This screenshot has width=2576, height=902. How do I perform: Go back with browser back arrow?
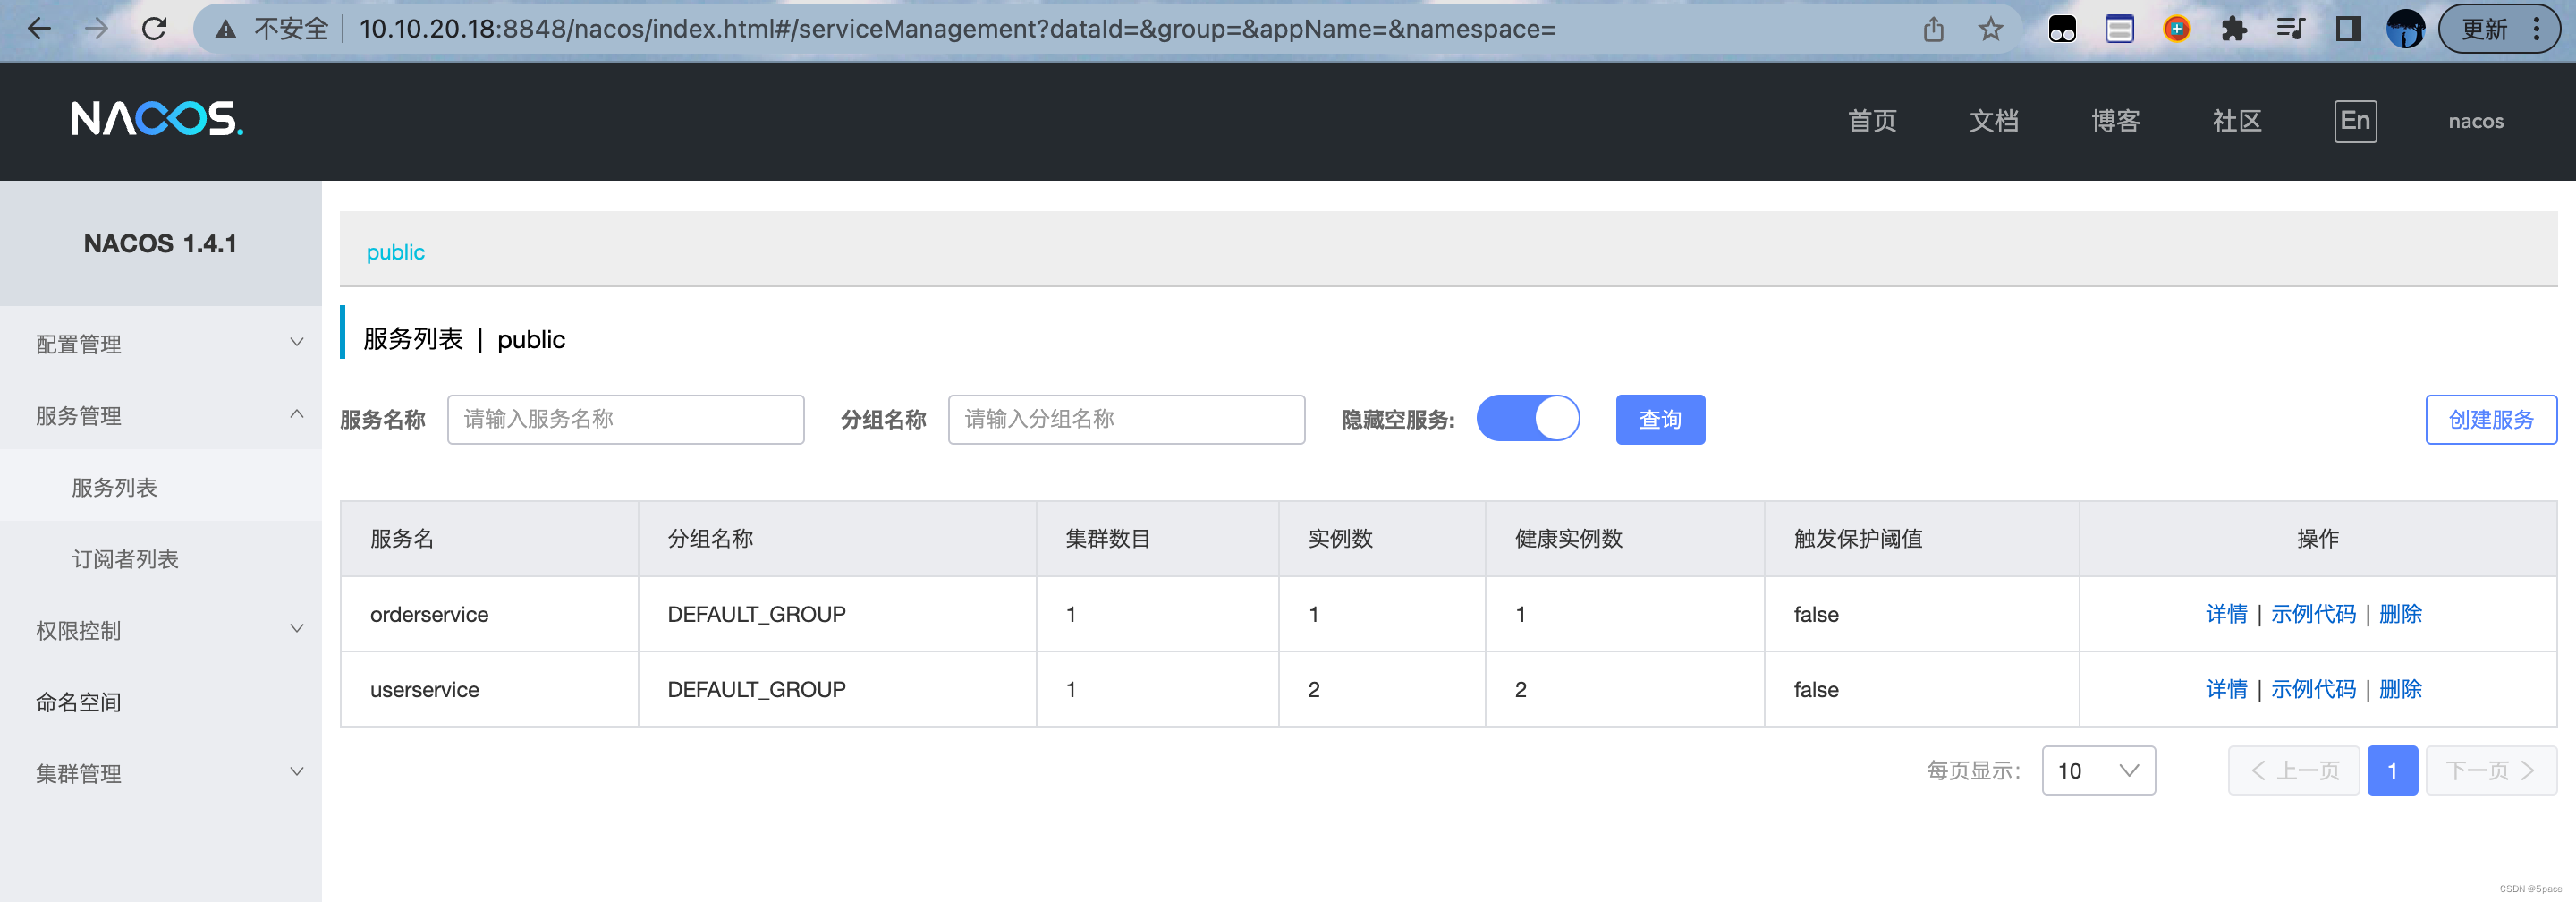pyautogui.click(x=39, y=29)
